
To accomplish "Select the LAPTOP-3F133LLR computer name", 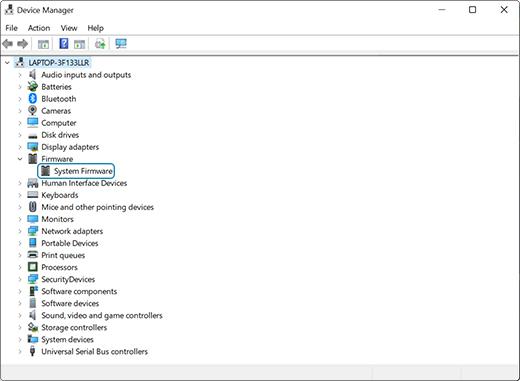I will (59, 63).
